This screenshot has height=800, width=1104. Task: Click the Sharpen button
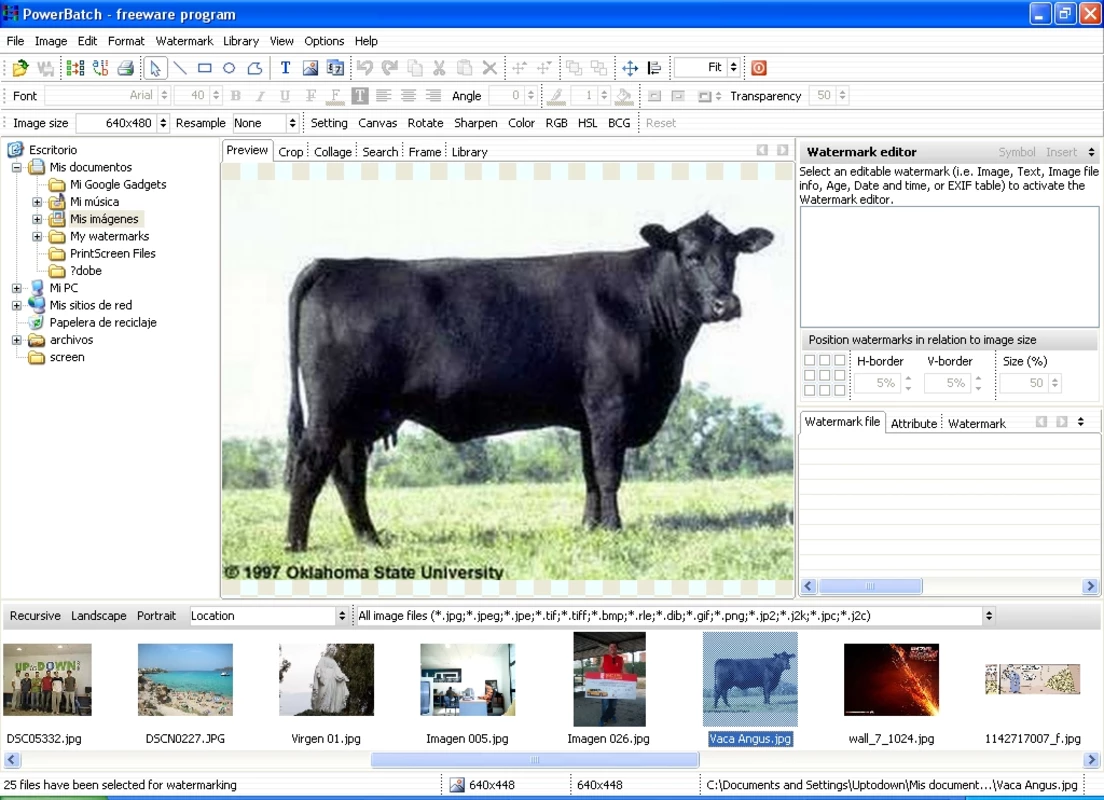pos(475,123)
